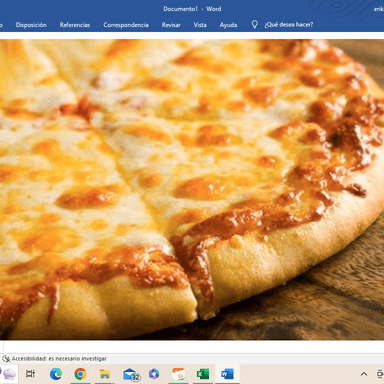
Task: Open the Mail app with 32 badge
Action: click(131, 374)
